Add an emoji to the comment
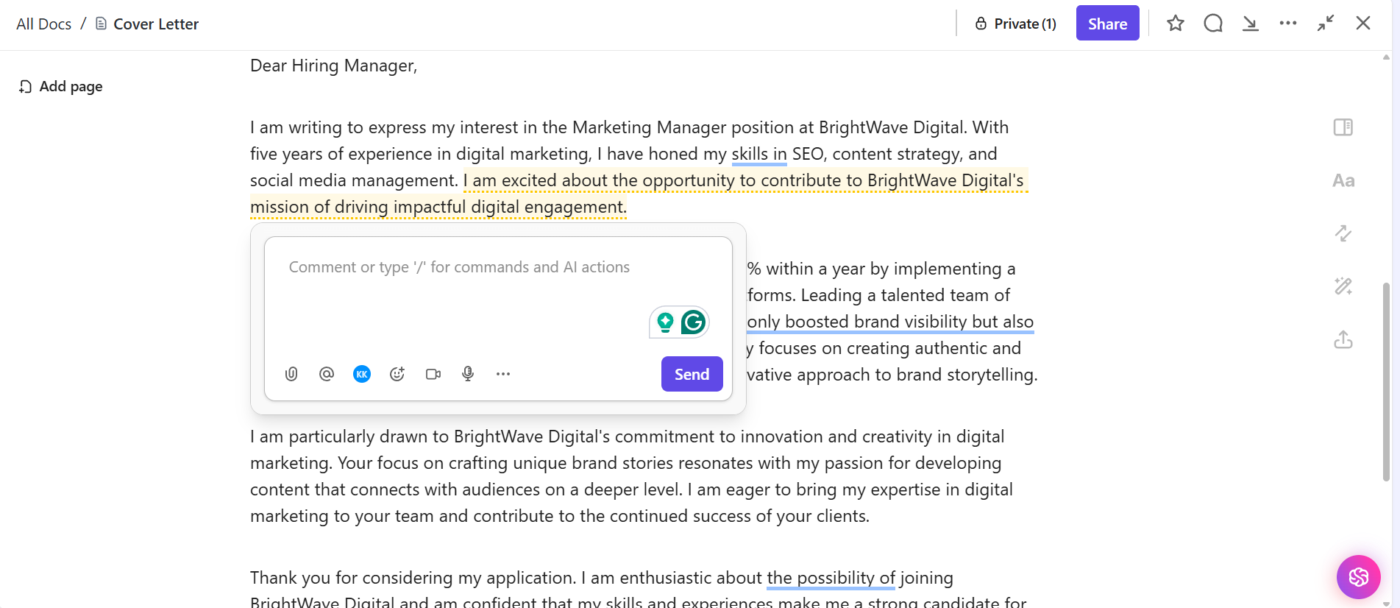This screenshot has width=1400, height=608. click(397, 374)
